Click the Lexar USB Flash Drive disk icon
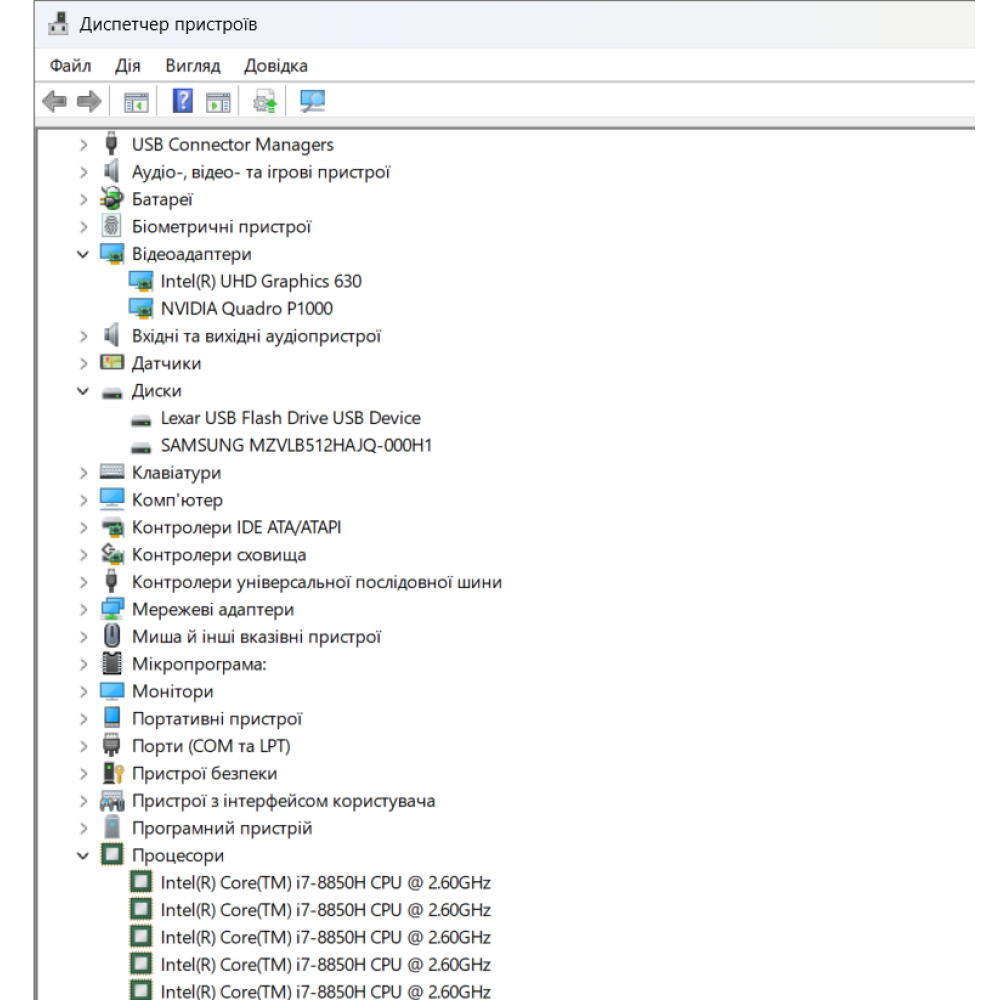This screenshot has height=1000, width=1000. (x=141, y=420)
